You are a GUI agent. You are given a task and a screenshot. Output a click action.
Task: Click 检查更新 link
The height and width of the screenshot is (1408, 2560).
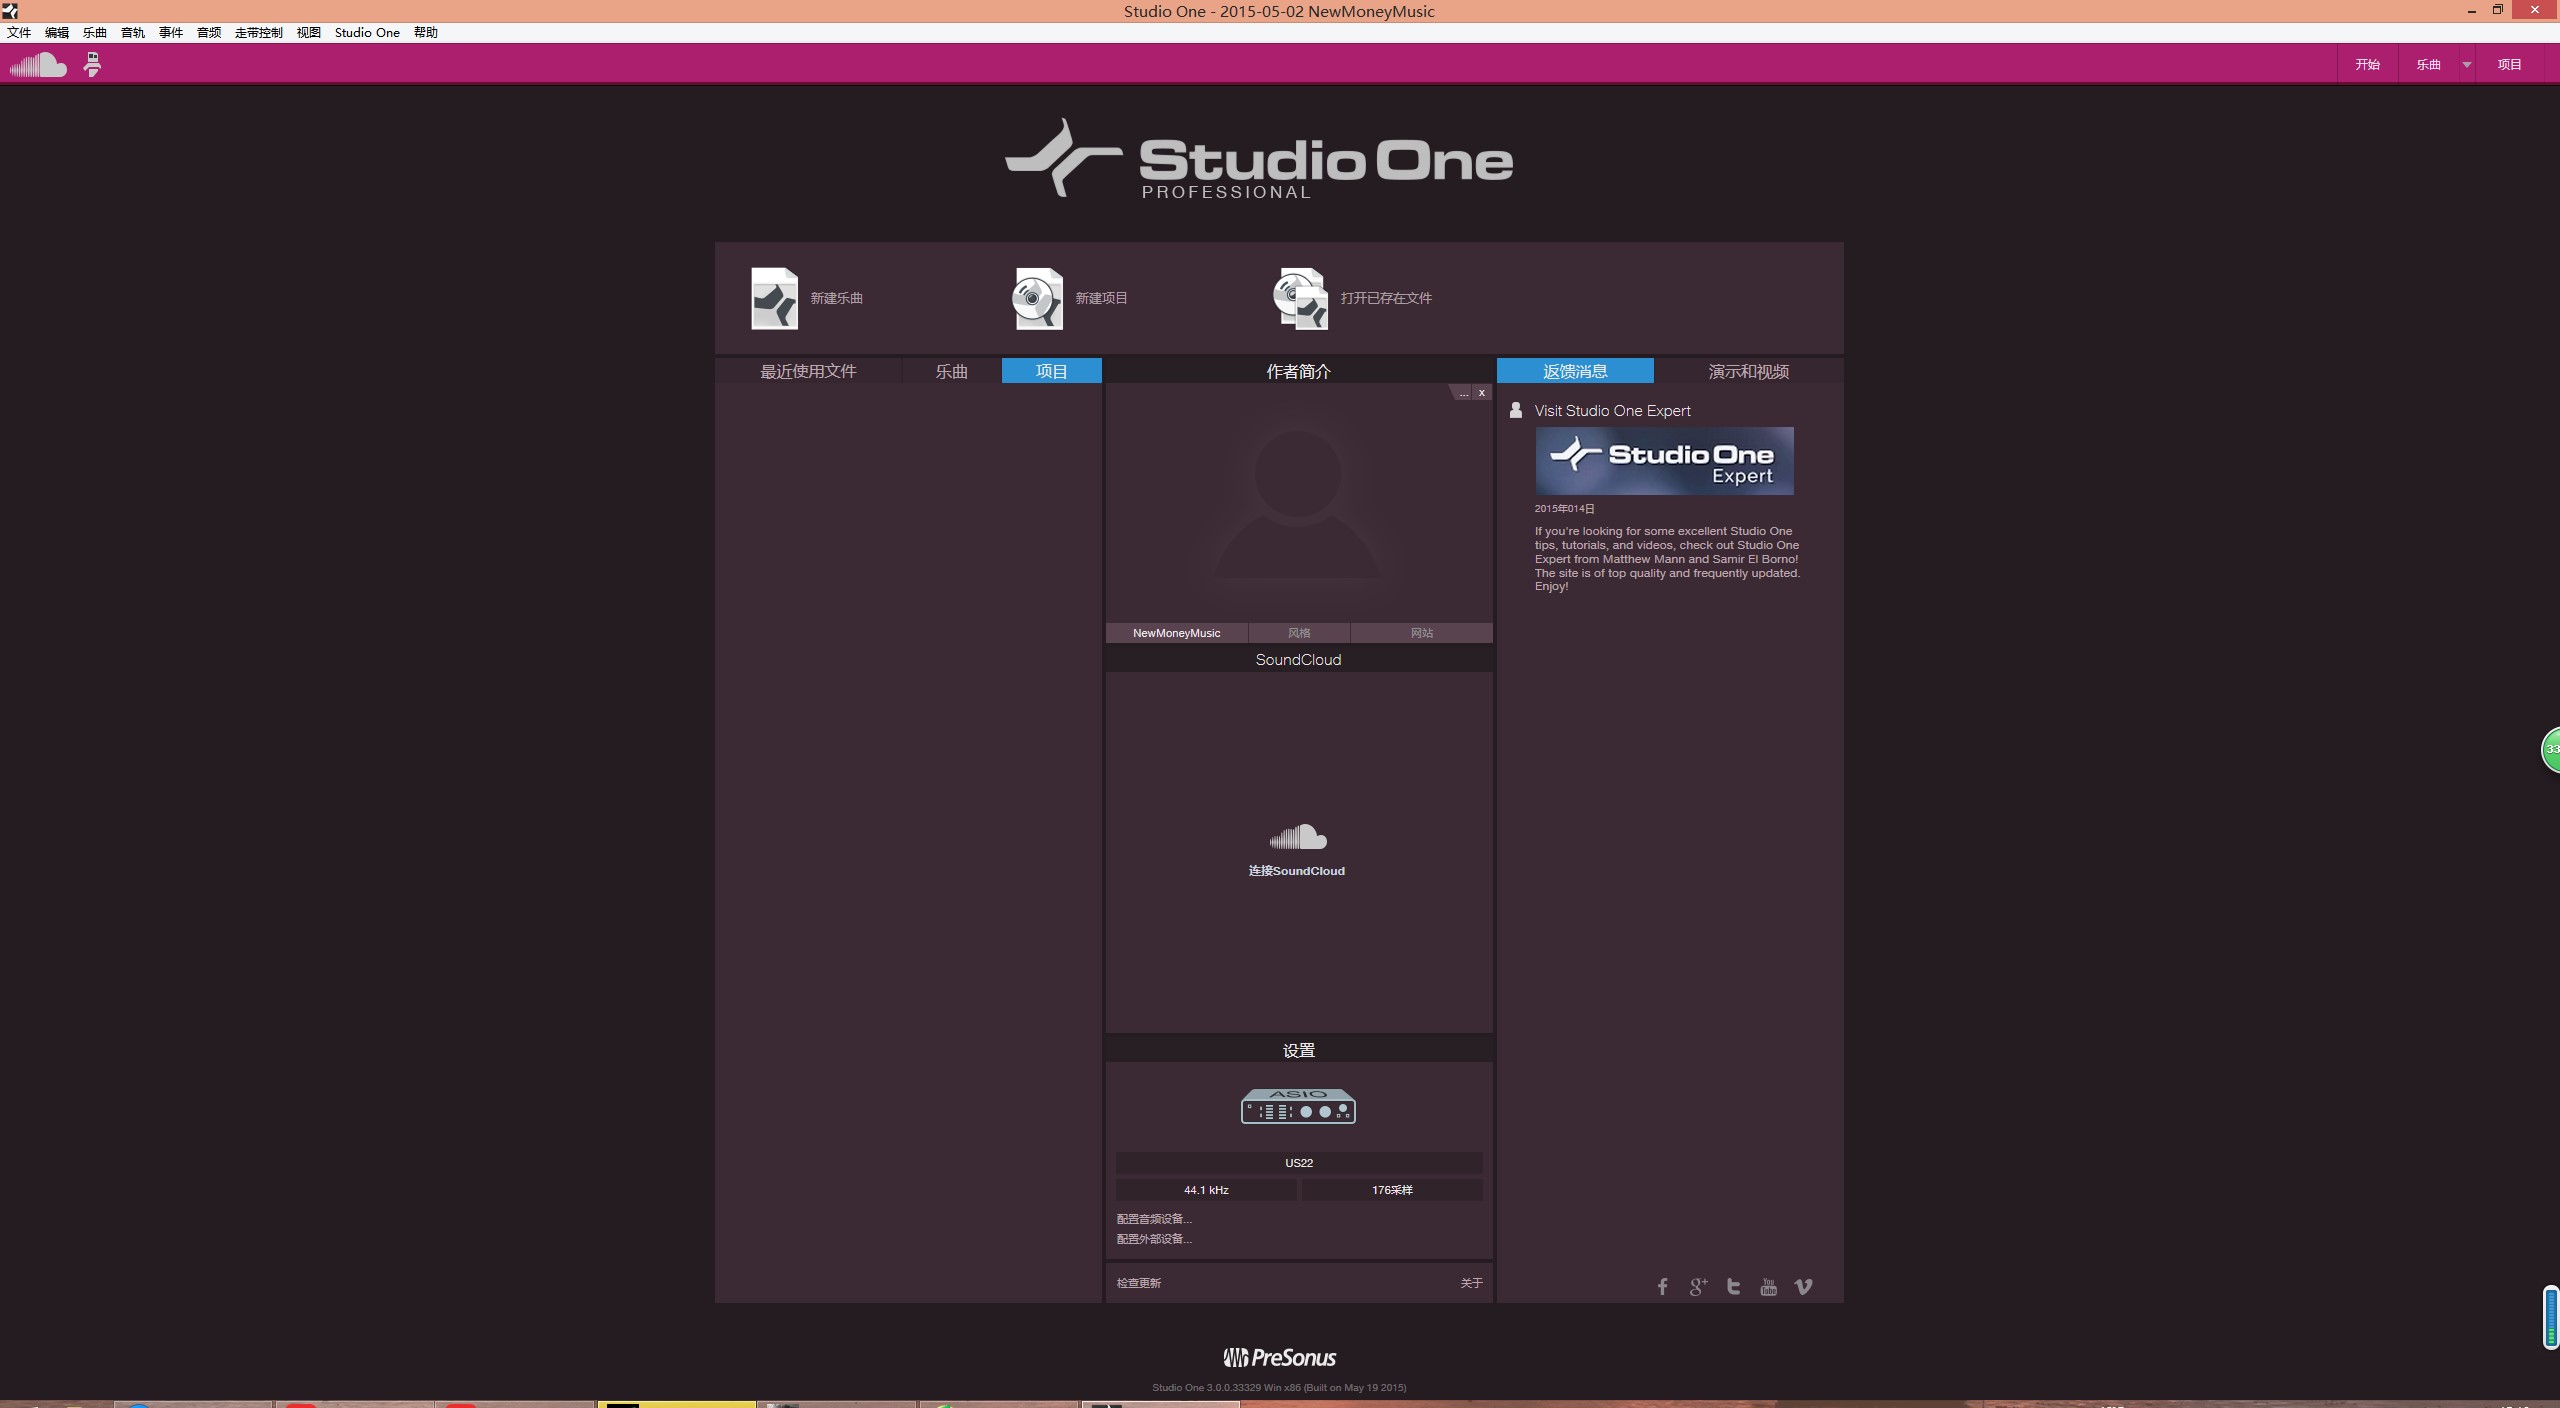tap(1139, 1283)
